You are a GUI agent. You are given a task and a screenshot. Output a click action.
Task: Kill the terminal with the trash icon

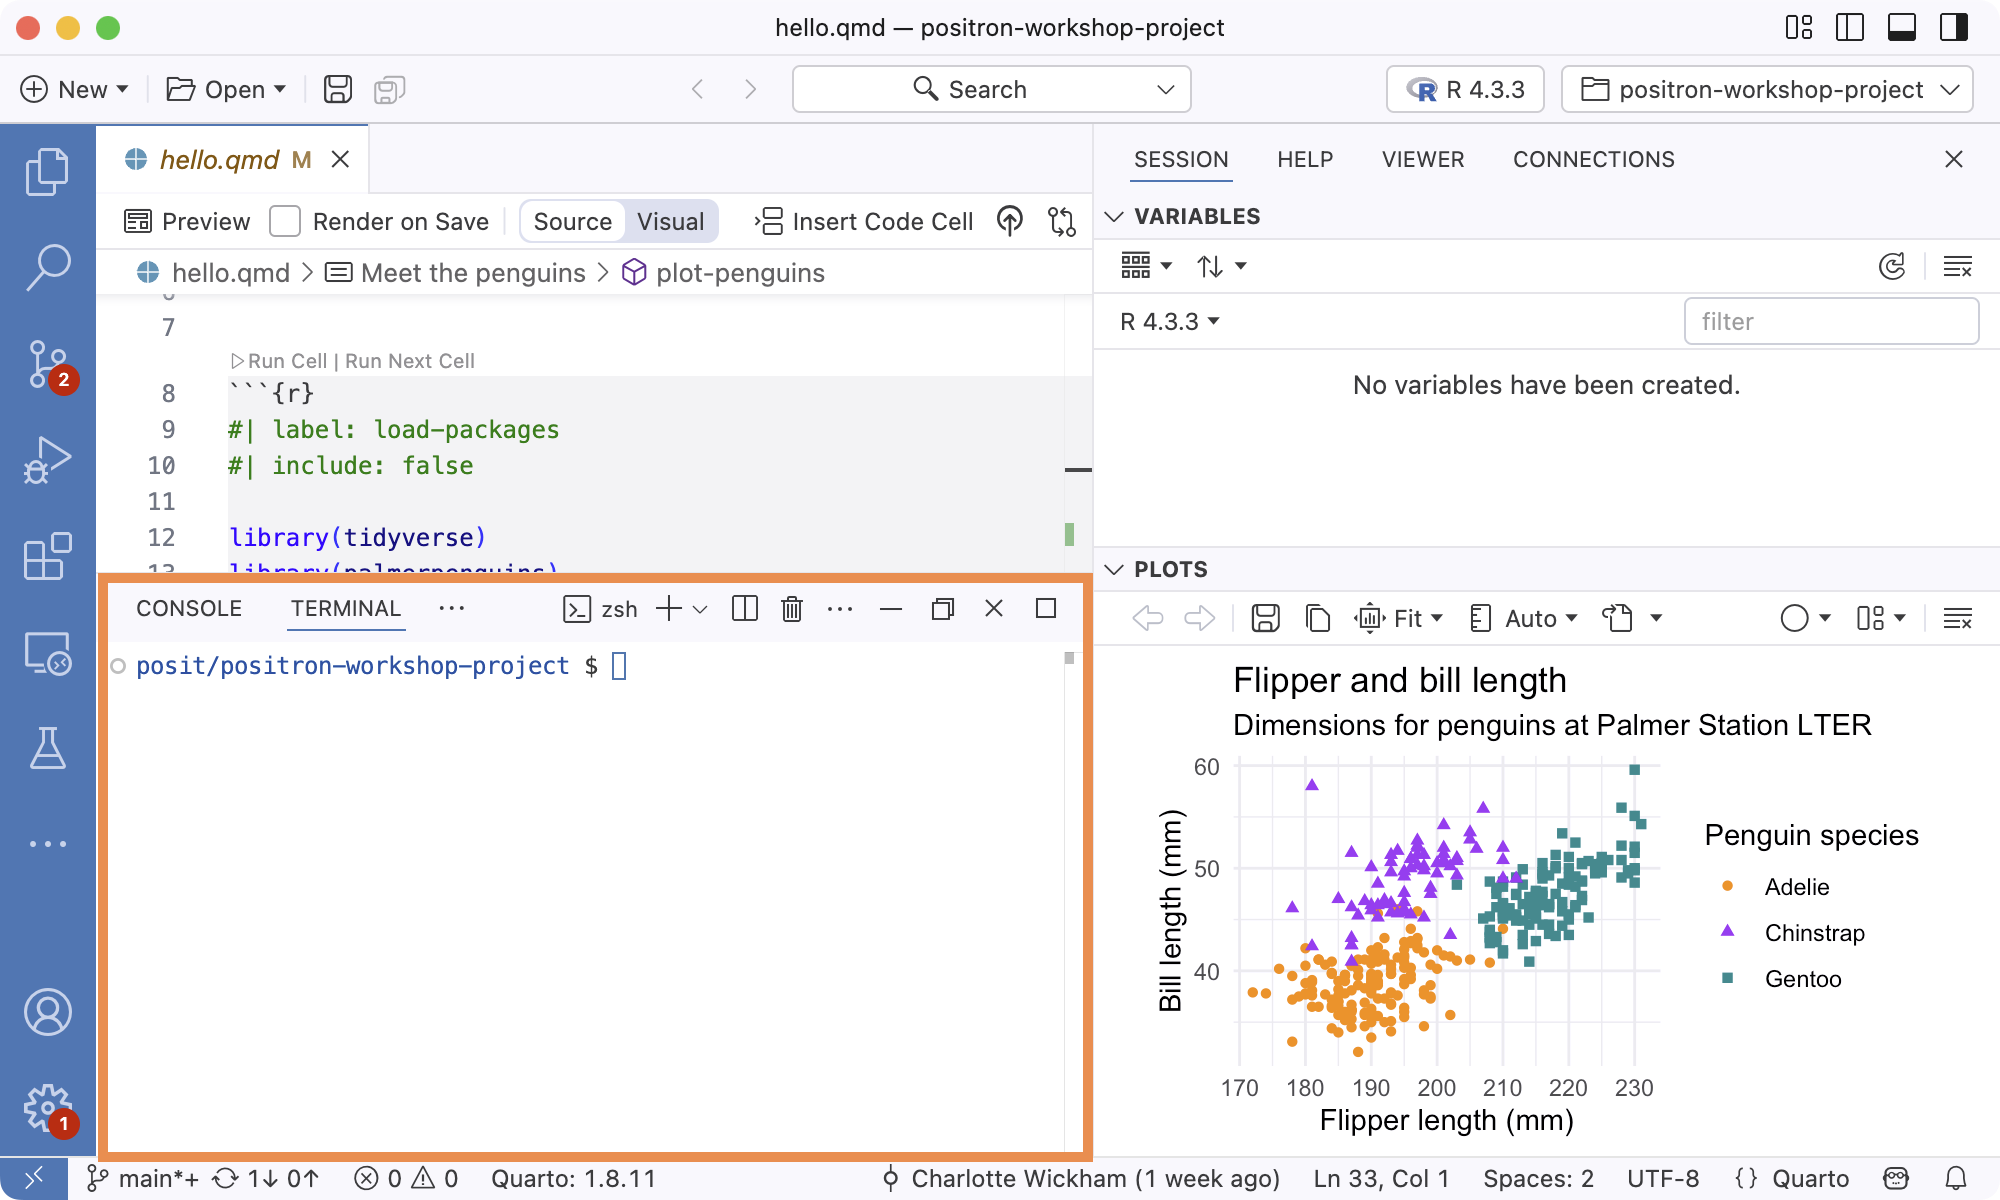point(792,609)
